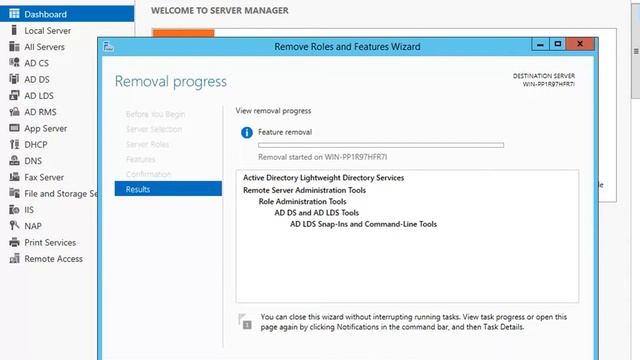The height and width of the screenshot is (360, 640).
Task: Click the Removal started status text
Action: (x=322, y=157)
